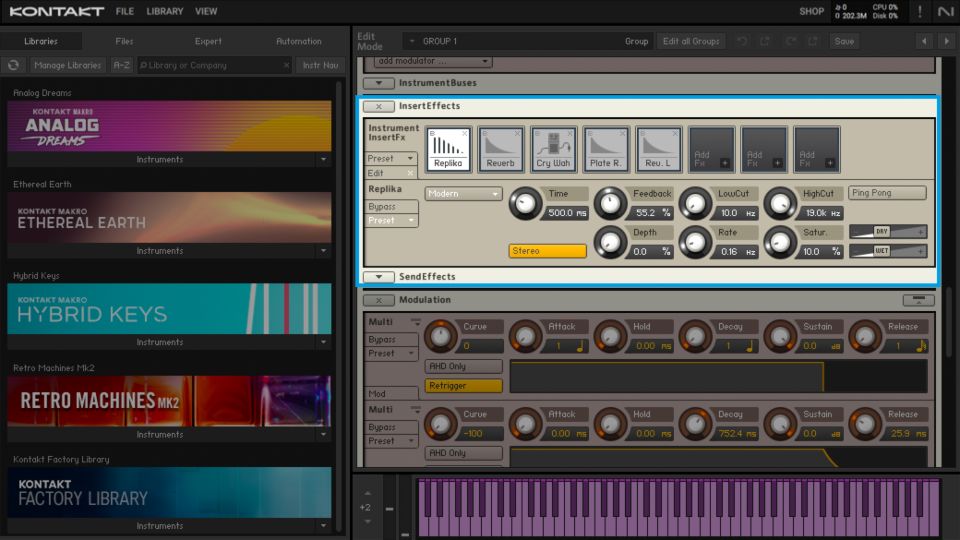Screen dimensions: 960x540
Task: Toggle Ping Pong delay mode
Action: 887,193
